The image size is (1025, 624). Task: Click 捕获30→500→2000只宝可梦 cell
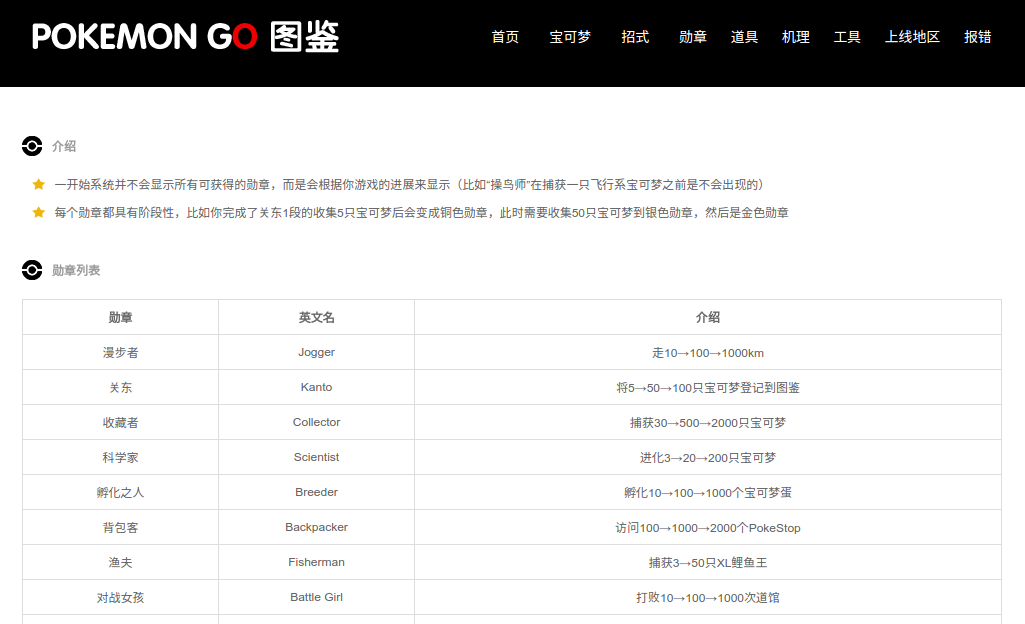[x=708, y=422]
